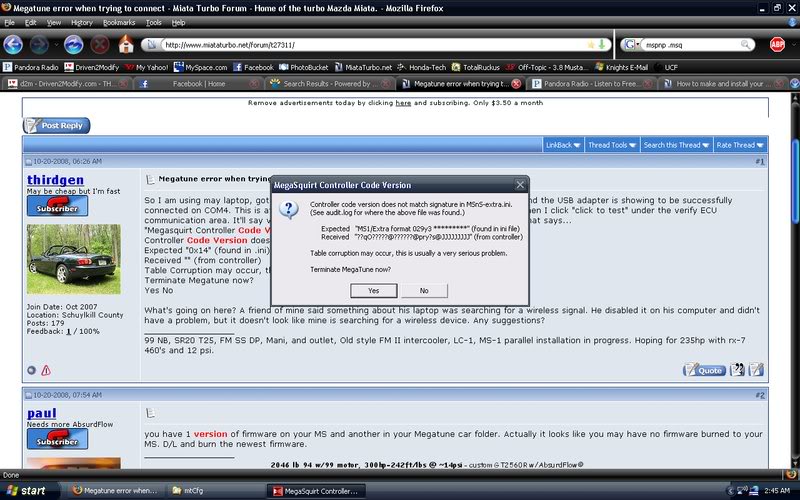This screenshot has width=800, height=500.
Task: Open the Driven2Modify bookmark
Action: tap(91, 67)
